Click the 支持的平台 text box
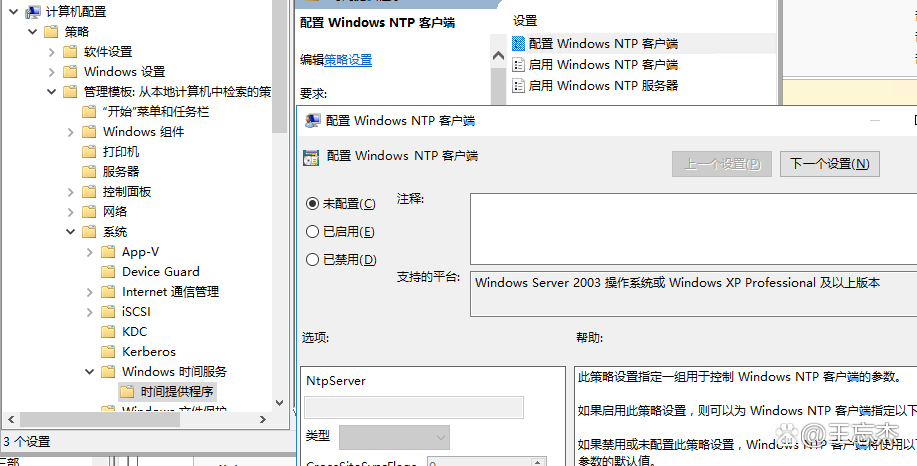This screenshot has height=466, width=917. tap(694, 295)
